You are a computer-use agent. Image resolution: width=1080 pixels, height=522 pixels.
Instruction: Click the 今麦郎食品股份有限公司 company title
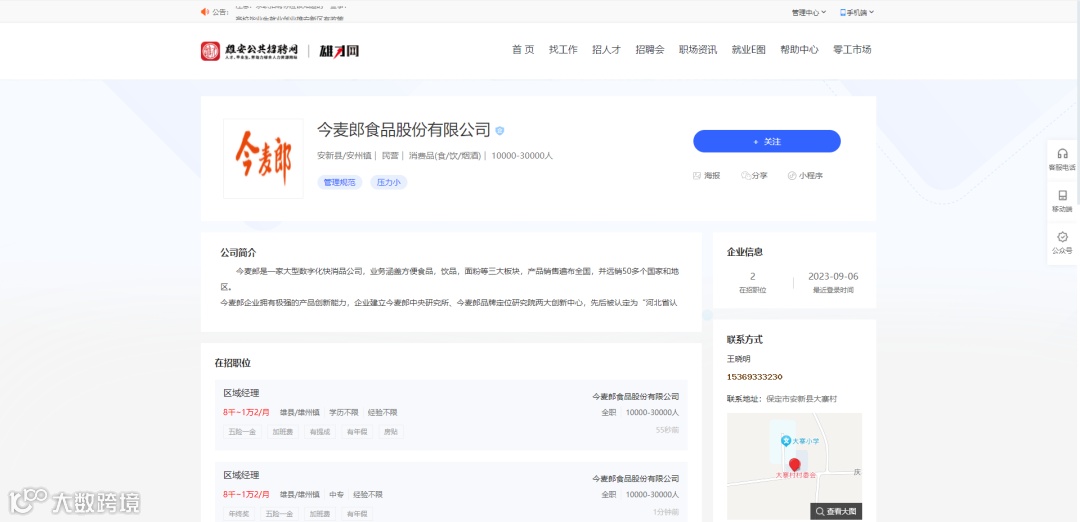click(x=404, y=130)
